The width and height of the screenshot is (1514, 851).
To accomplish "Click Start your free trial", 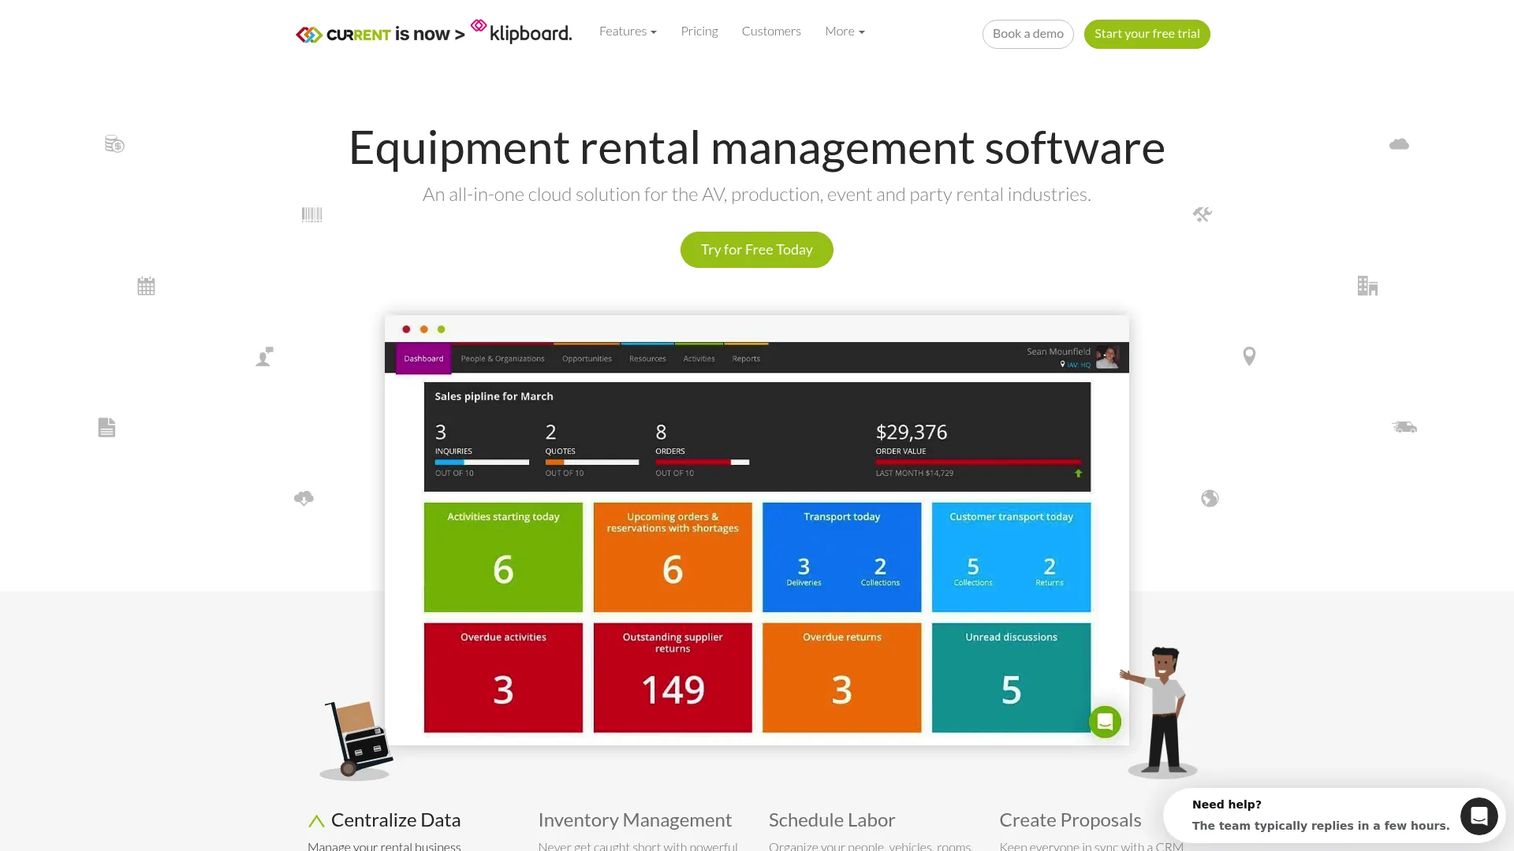I will (1147, 34).
